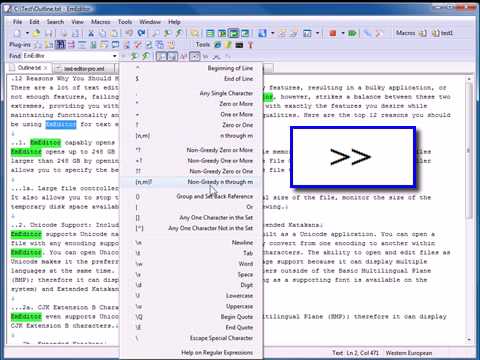Open the New file dropdown arrow
The image size is (480, 360).
tap(27, 33)
